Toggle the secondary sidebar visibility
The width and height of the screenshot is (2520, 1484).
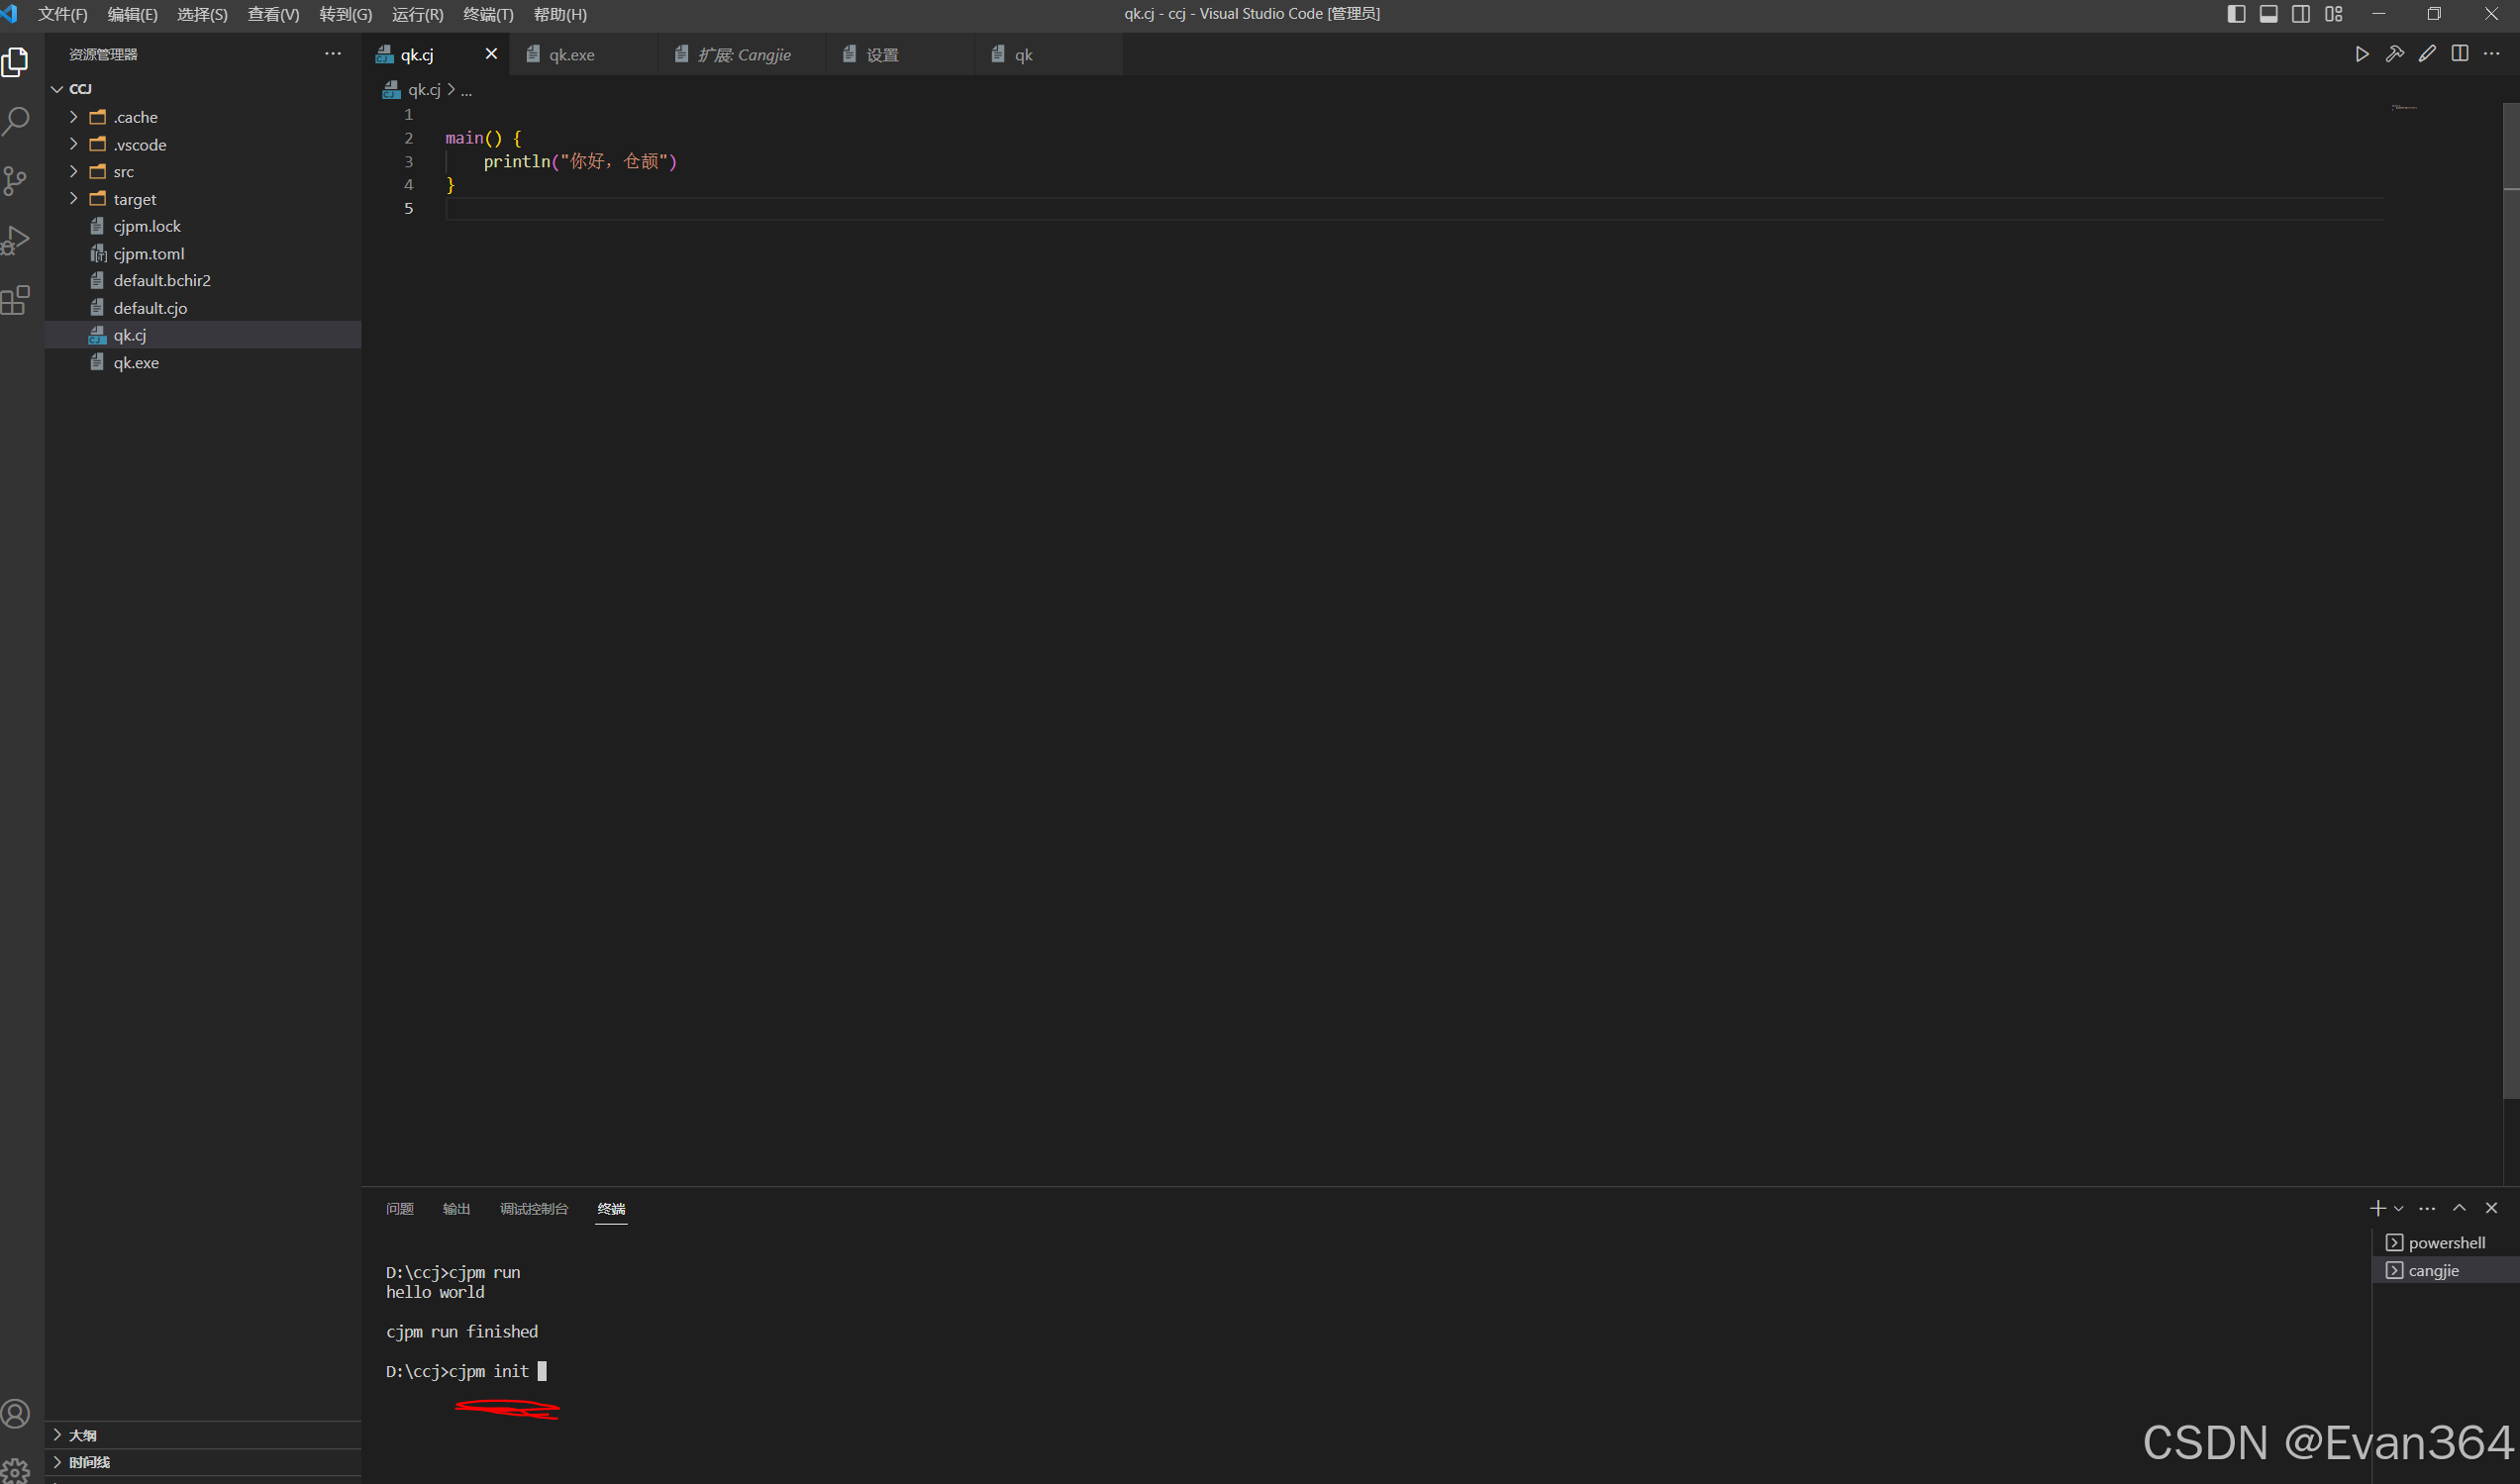(x=2300, y=14)
